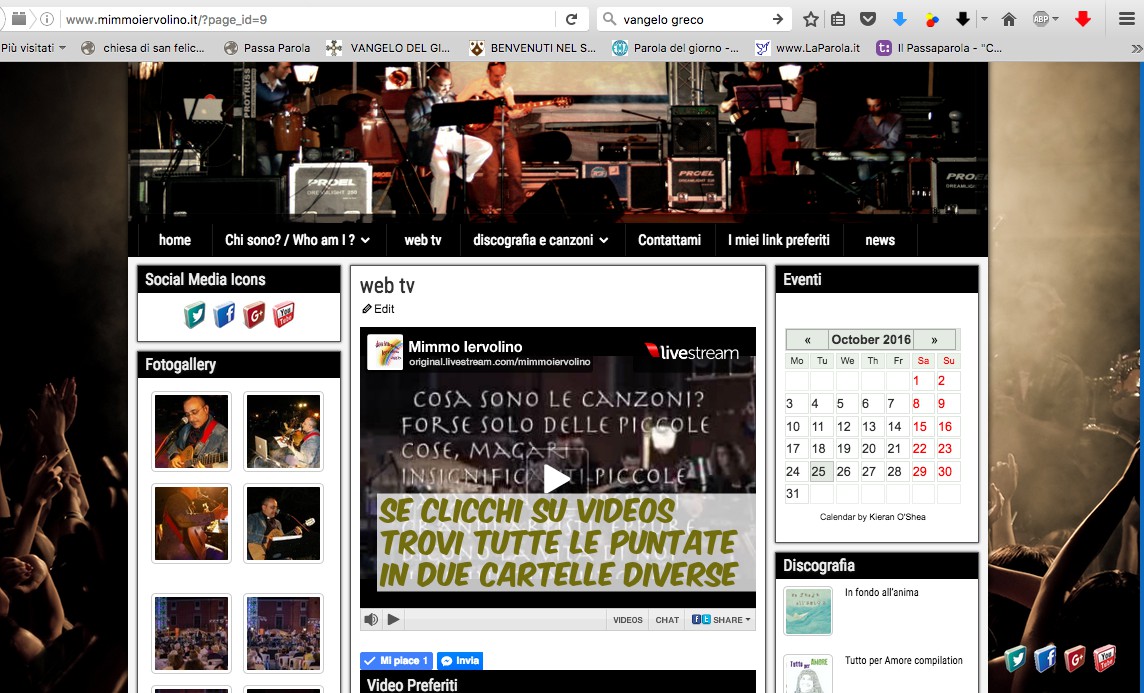Open Facebook icon in Social Media Icons widget
The height and width of the screenshot is (693, 1144).
pos(225,315)
